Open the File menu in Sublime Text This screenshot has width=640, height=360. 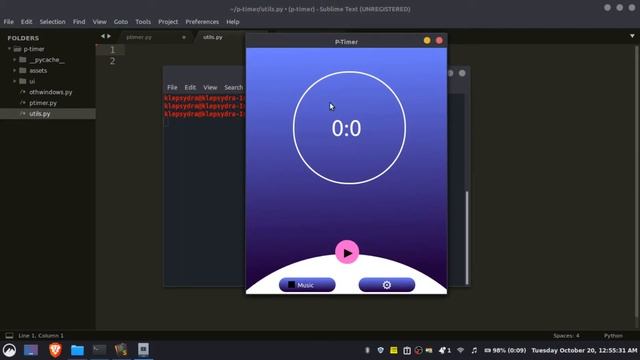coord(9,22)
